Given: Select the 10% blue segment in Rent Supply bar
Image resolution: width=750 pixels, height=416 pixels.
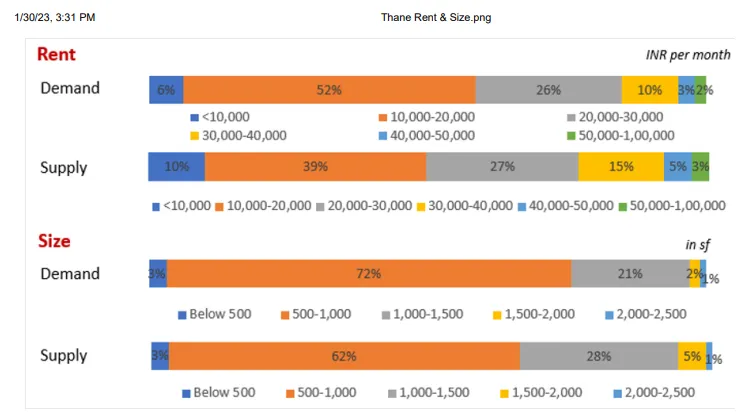Looking at the screenshot, I should point(176,166).
